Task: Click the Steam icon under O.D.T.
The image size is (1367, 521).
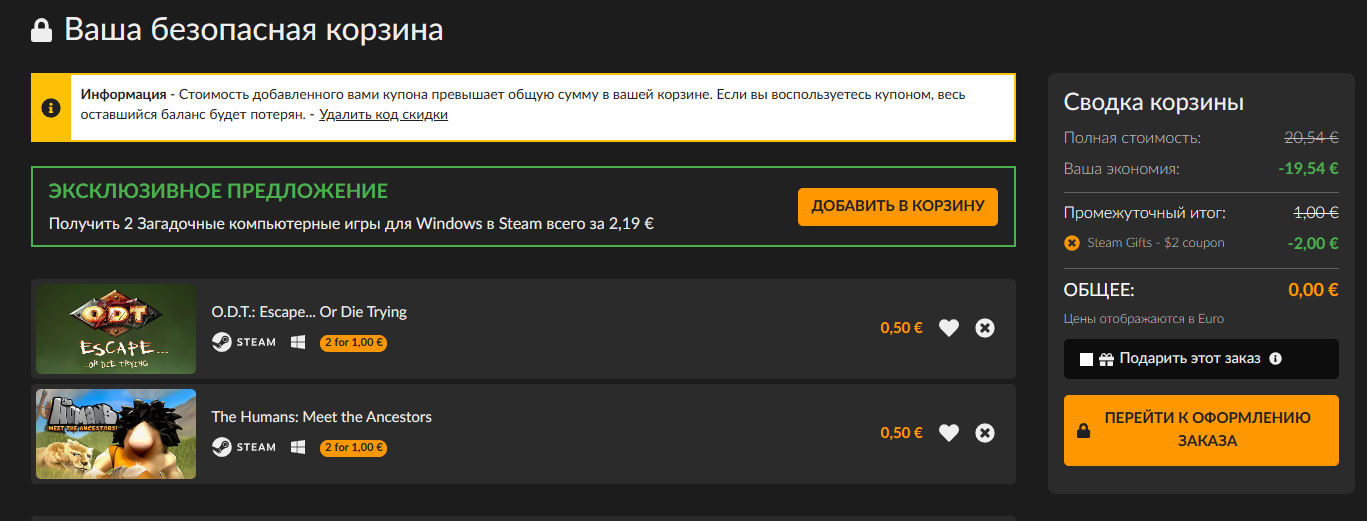Action: (221, 342)
